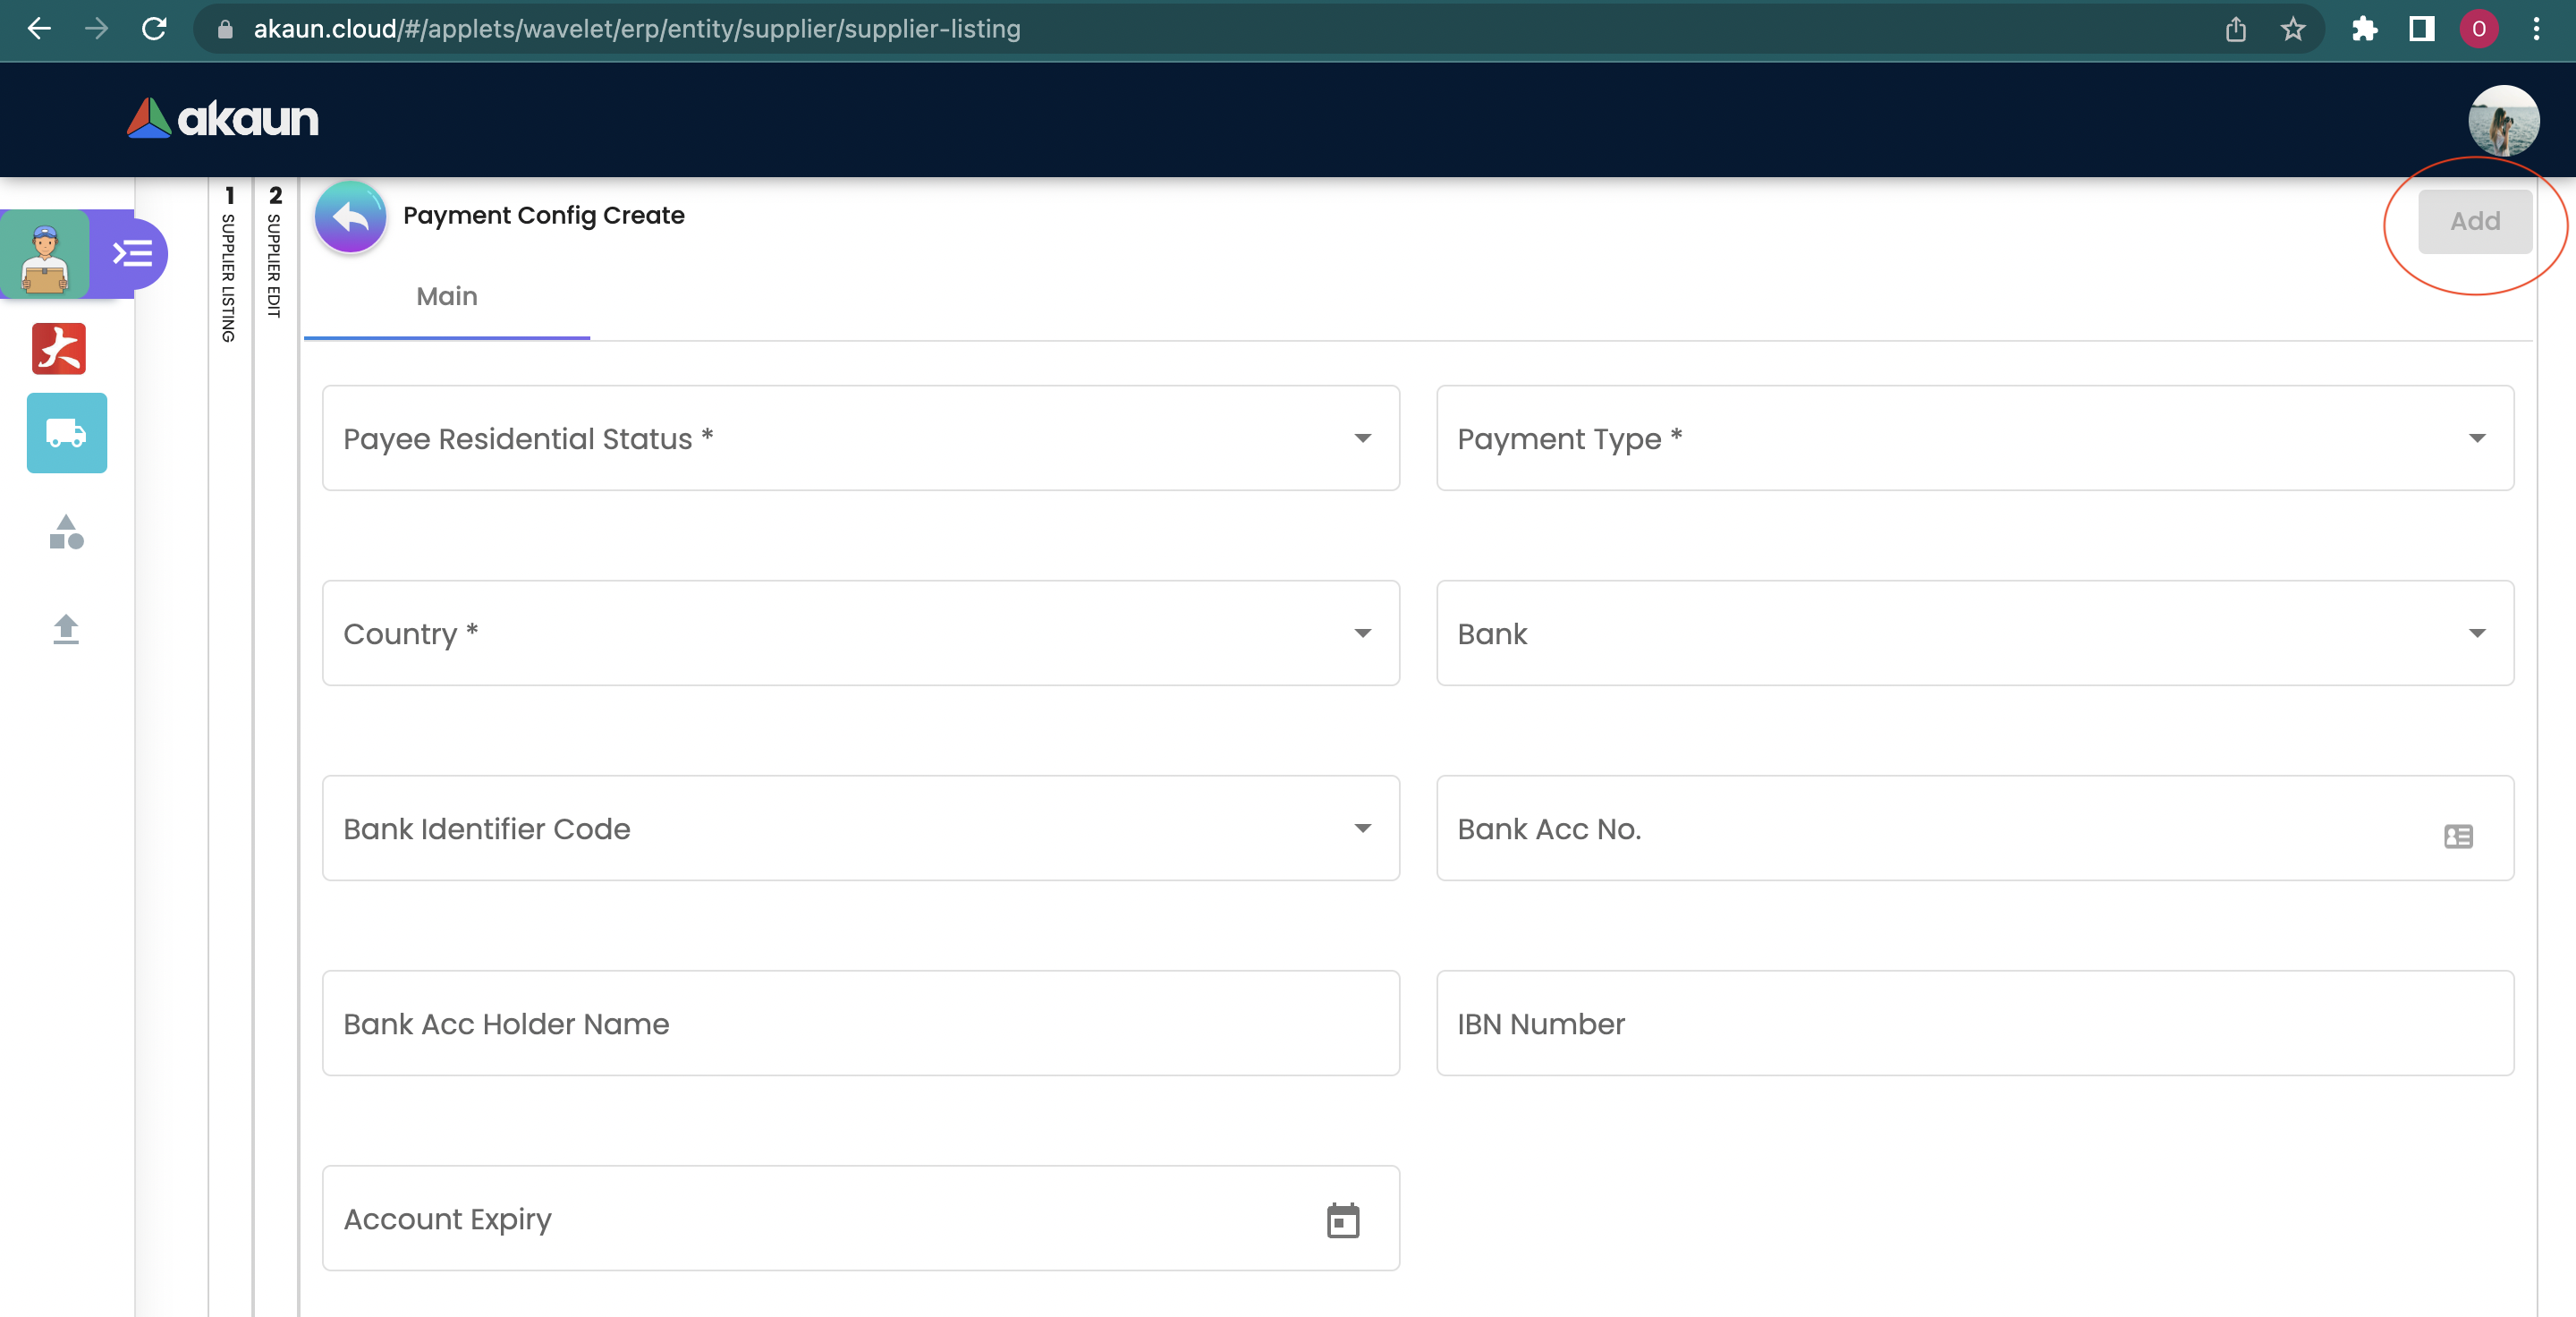
Task: Click the purple back arrow button
Action: pyautogui.click(x=350, y=217)
